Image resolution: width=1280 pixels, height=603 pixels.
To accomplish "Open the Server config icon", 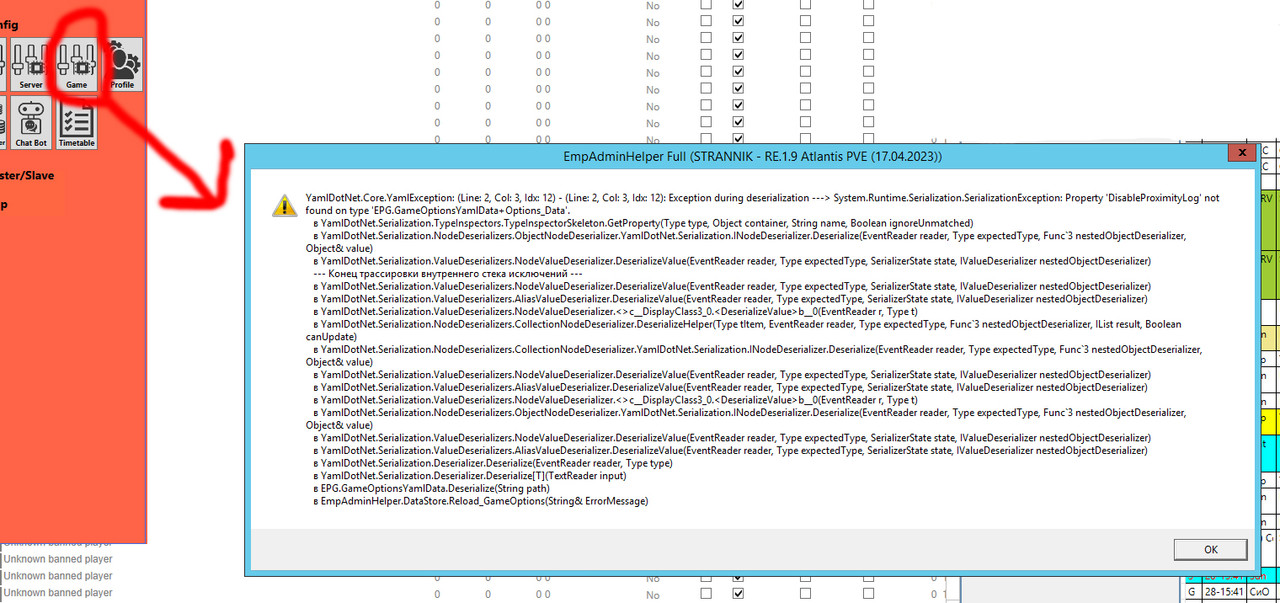I will [x=31, y=66].
